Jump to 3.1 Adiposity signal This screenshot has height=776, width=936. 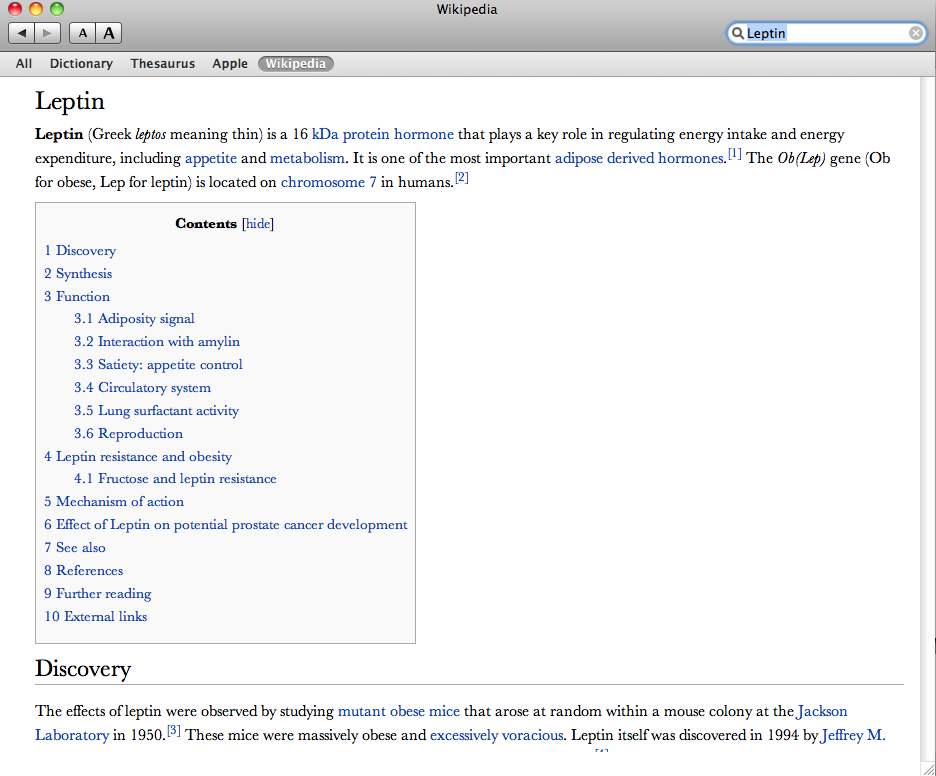(134, 319)
